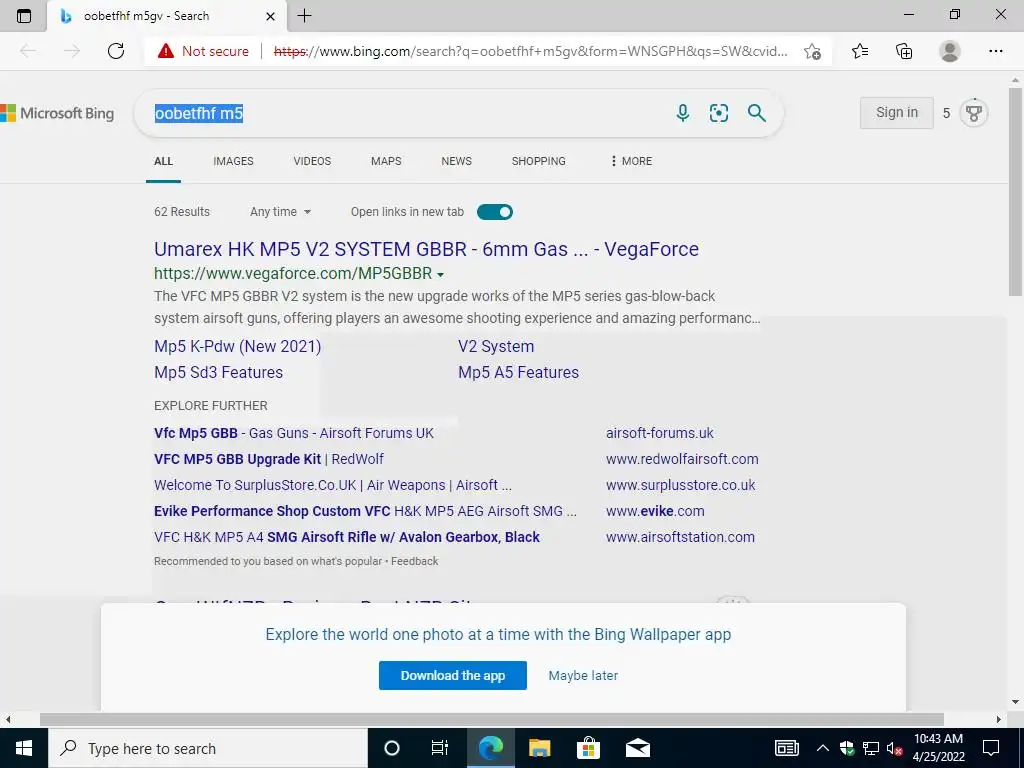Click the Windows Start button
Viewport: 1024px width, 768px height.
(x=24, y=748)
